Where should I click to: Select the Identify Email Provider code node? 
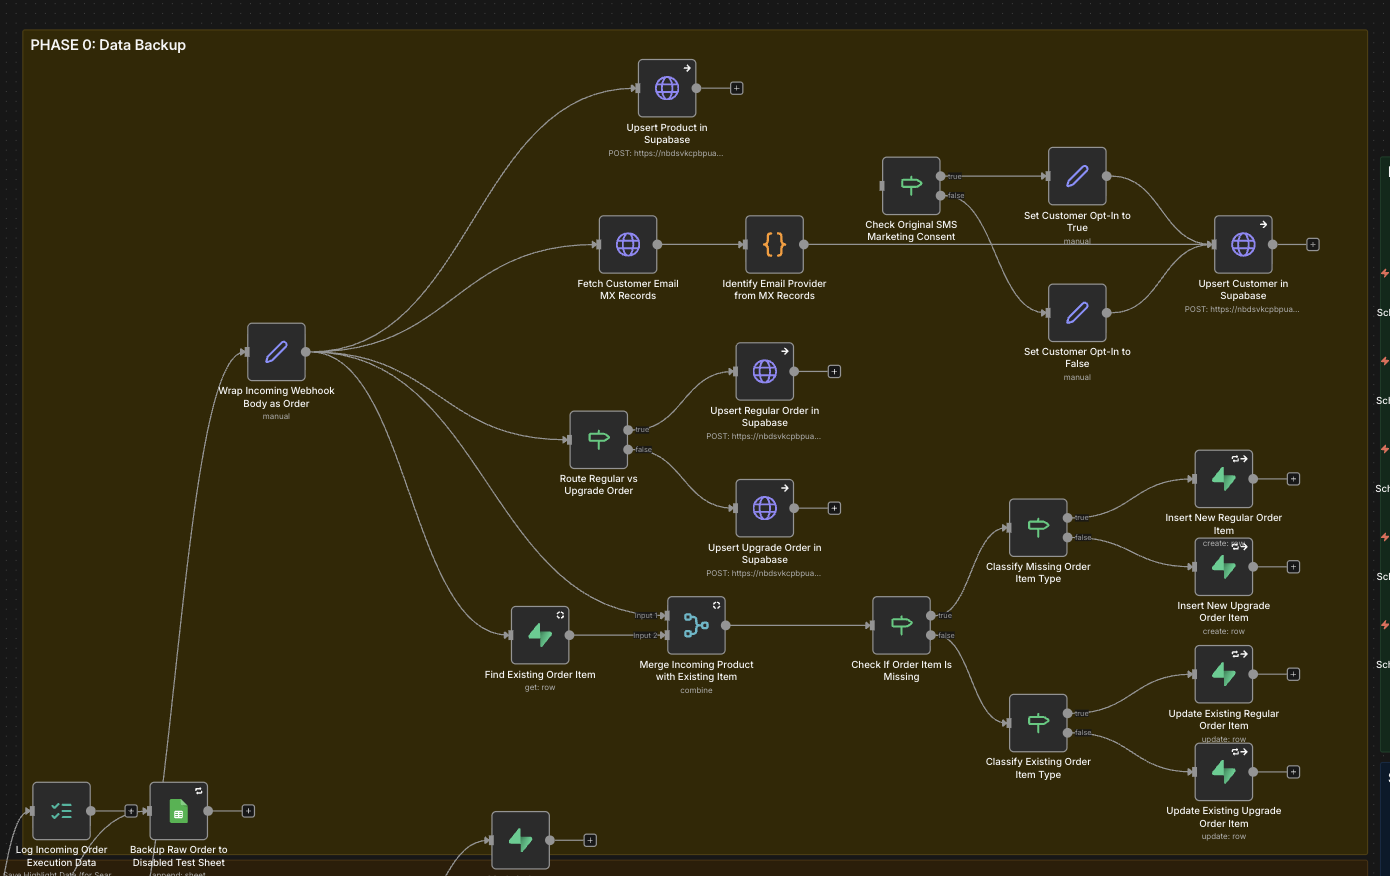(x=774, y=244)
